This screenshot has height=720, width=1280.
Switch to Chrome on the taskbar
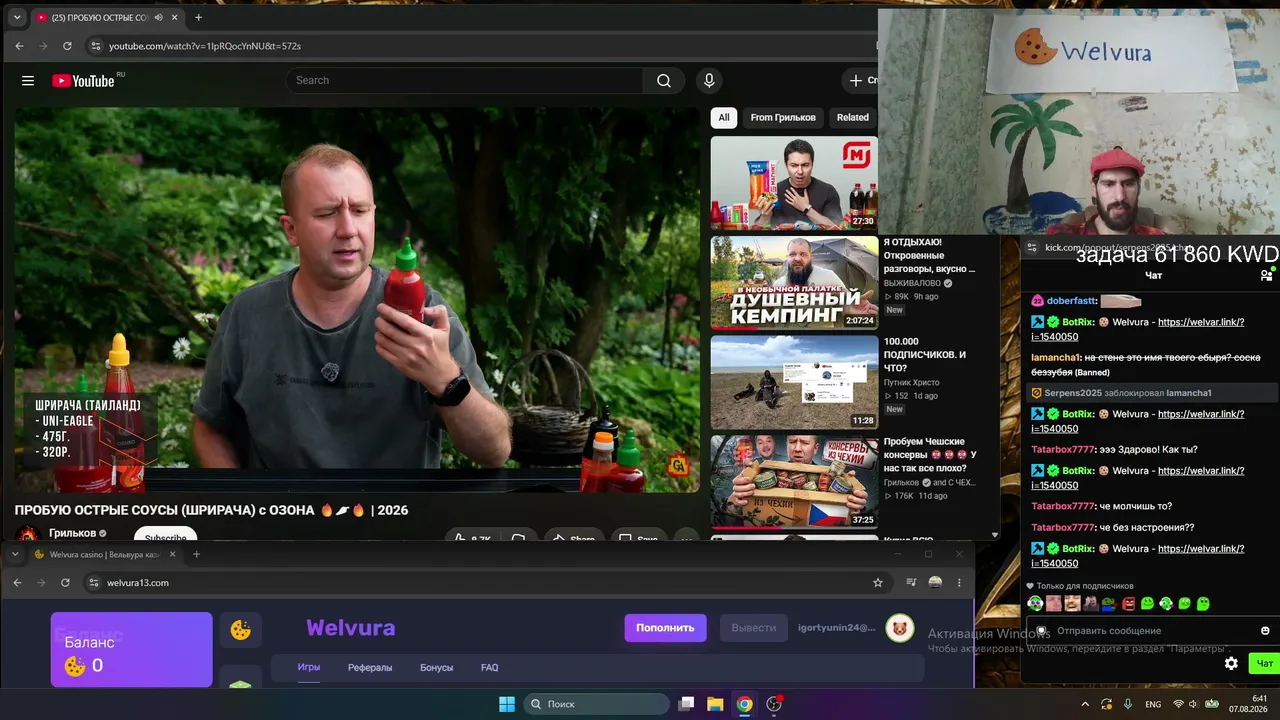(x=744, y=704)
